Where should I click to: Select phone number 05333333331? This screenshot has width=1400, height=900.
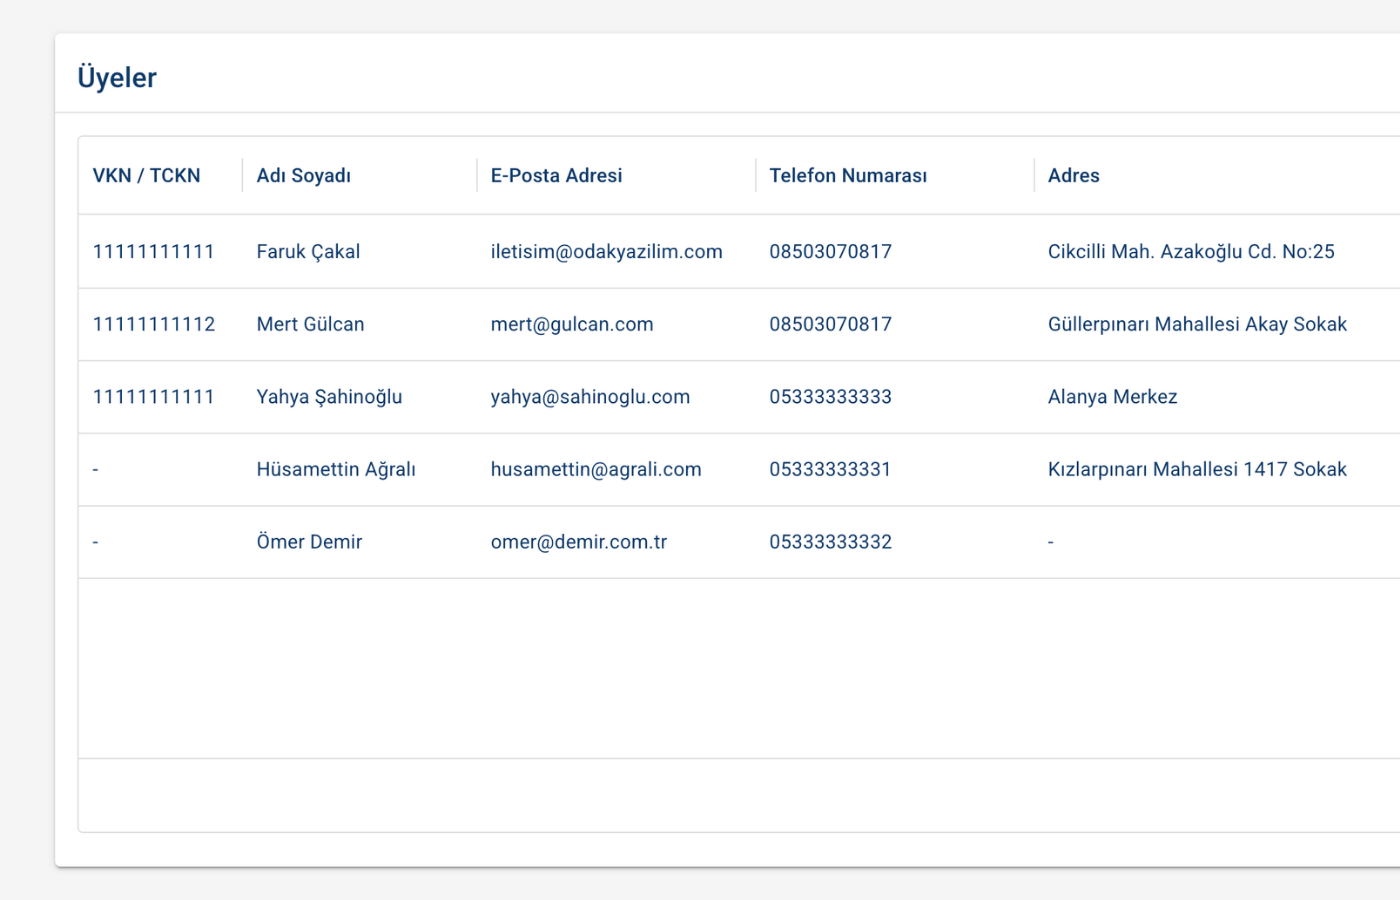point(829,469)
